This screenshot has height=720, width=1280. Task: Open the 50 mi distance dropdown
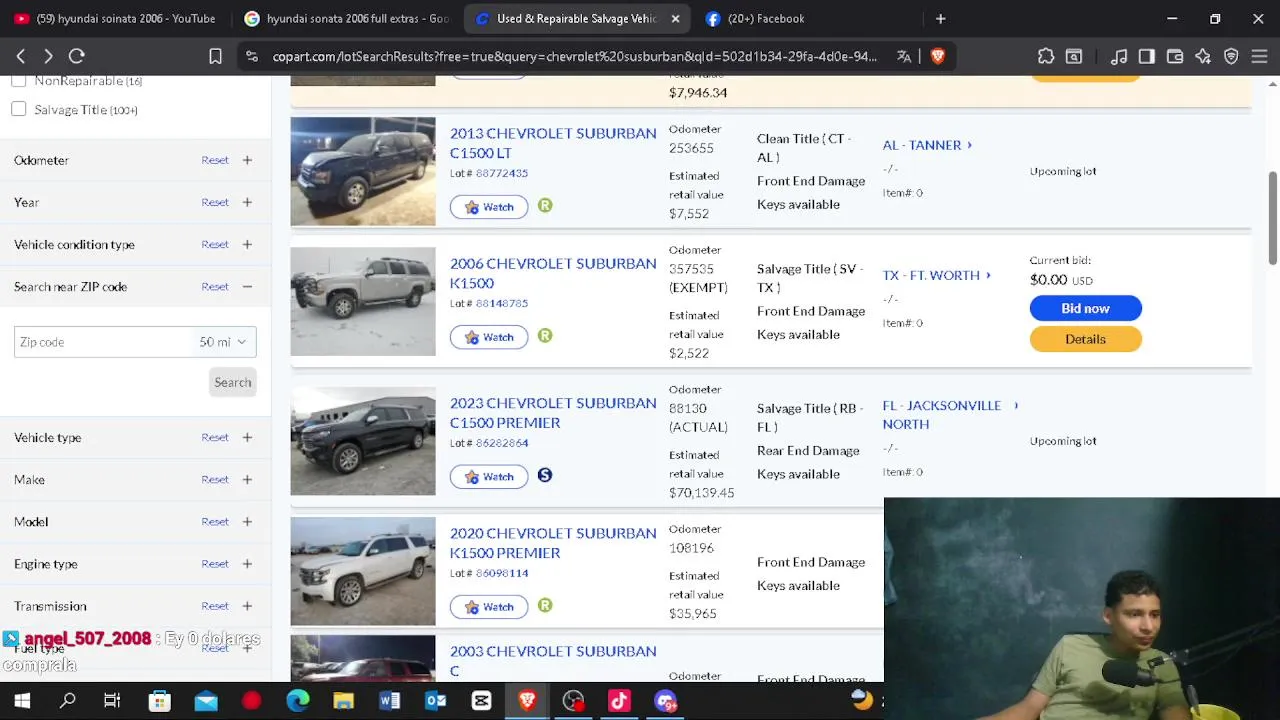point(223,342)
